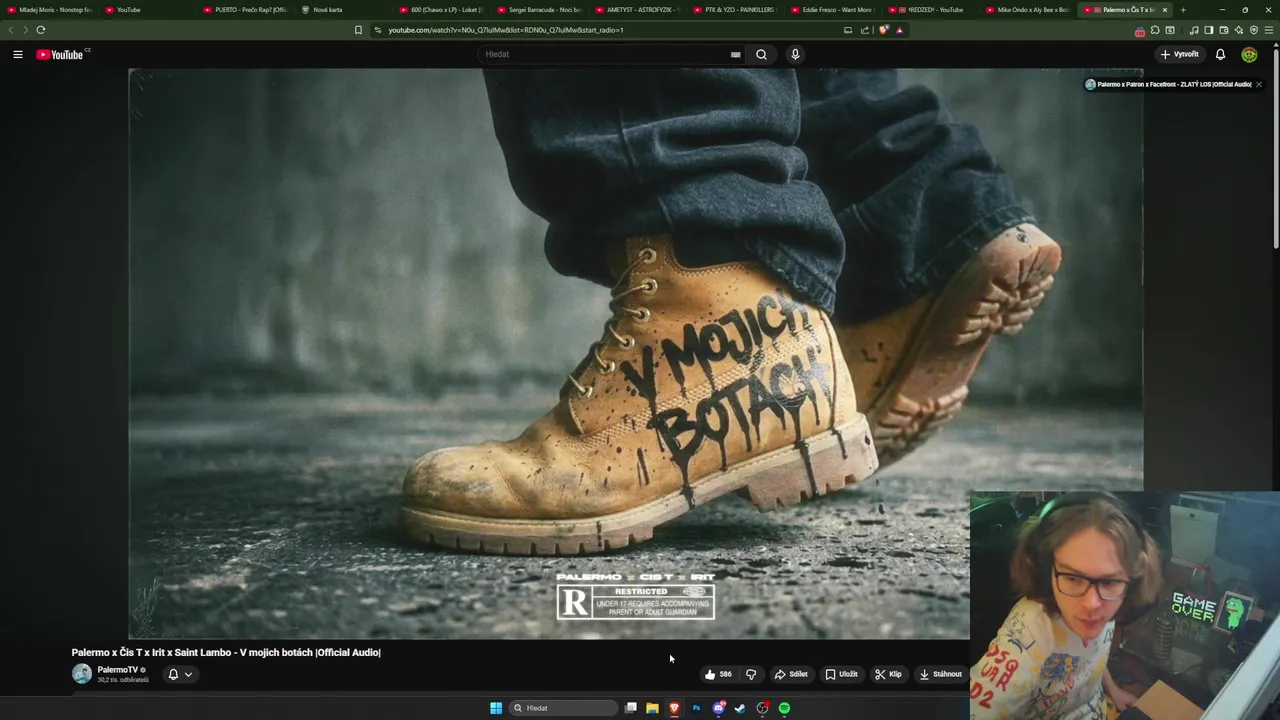The width and height of the screenshot is (1280, 720).
Task: Open the YouTube account avatar menu
Action: pos(1249,54)
